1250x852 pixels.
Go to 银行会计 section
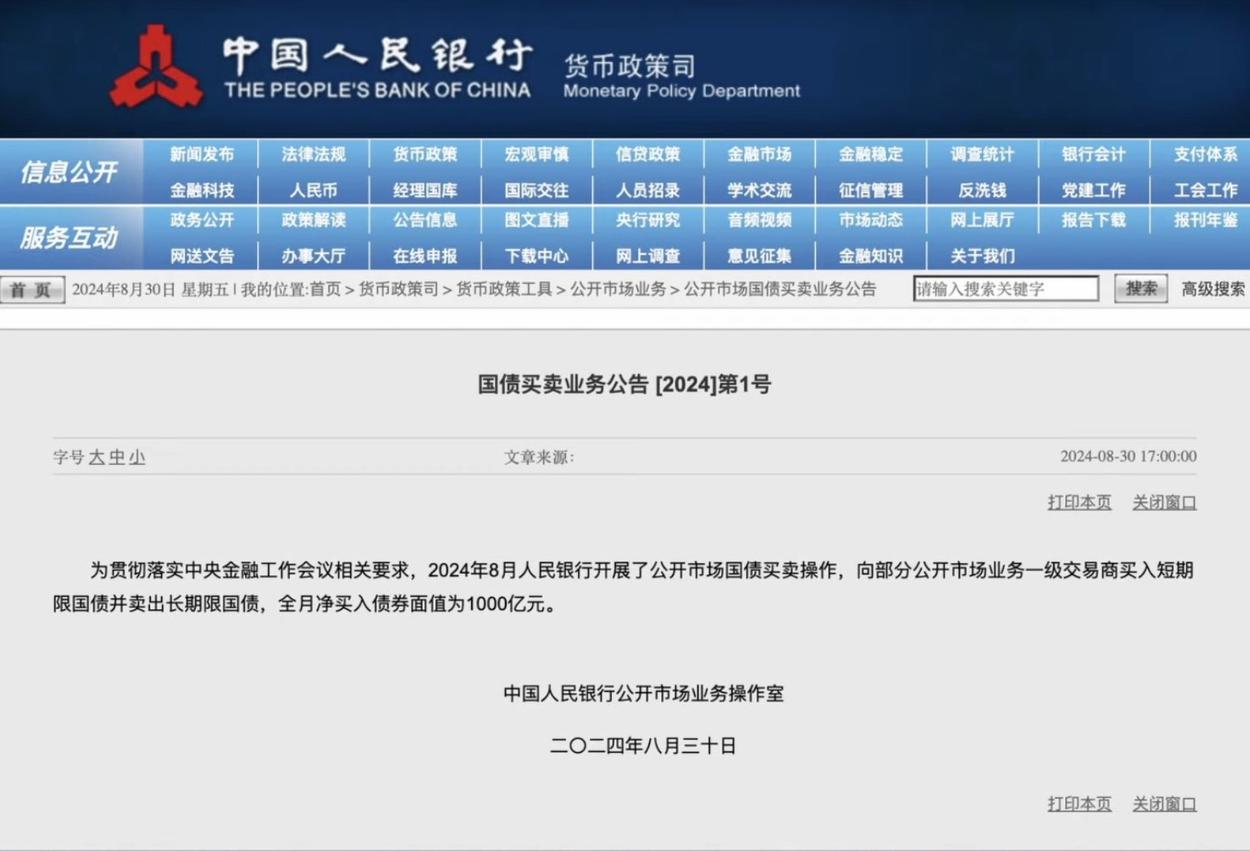coord(1094,155)
